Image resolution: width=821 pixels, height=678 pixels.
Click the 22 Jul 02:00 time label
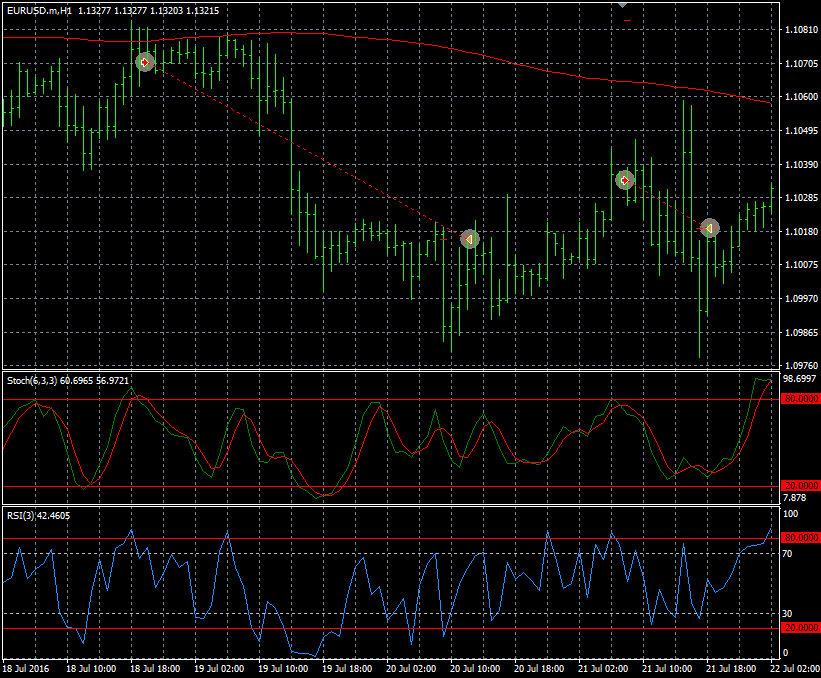pos(795,669)
